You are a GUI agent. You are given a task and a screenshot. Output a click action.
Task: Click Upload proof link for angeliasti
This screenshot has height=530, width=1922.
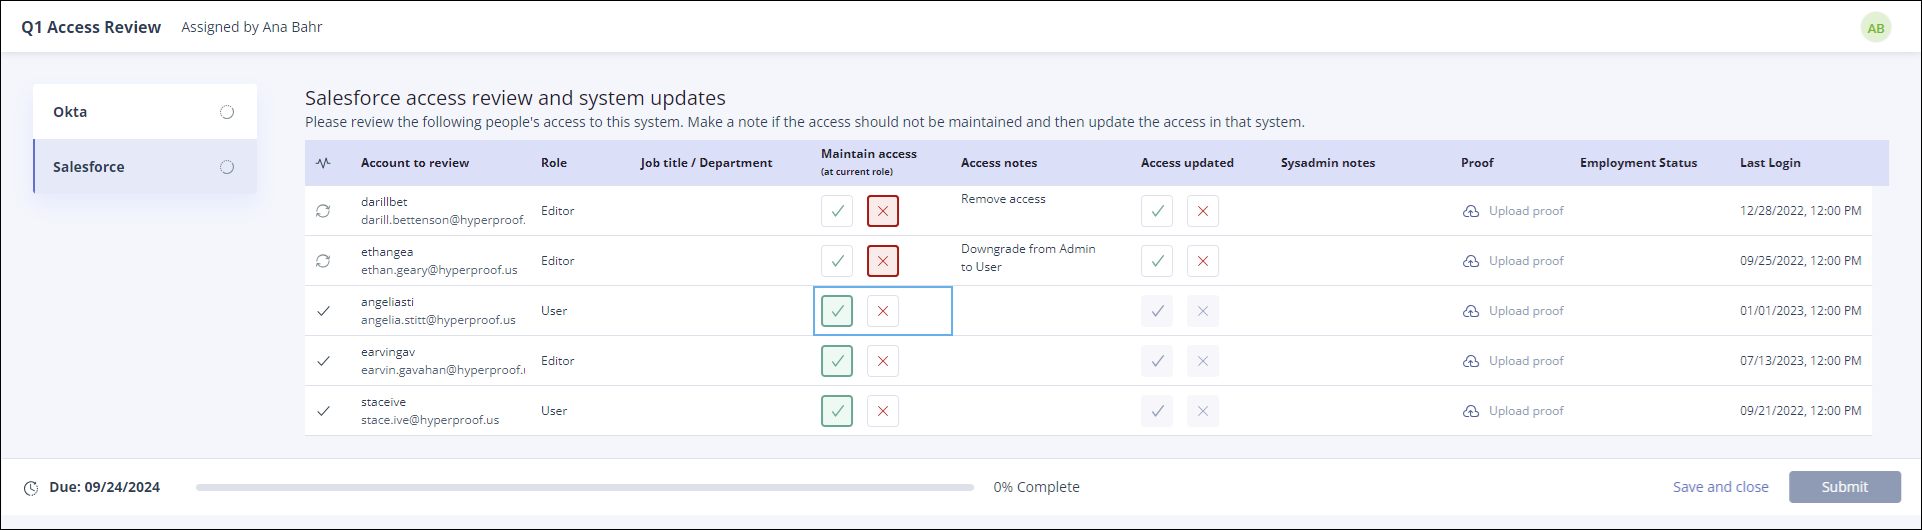click(1526, 311)
